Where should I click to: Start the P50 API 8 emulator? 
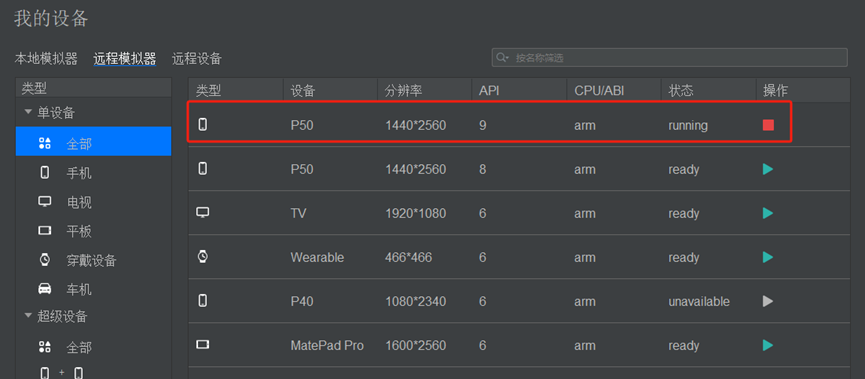768,169
